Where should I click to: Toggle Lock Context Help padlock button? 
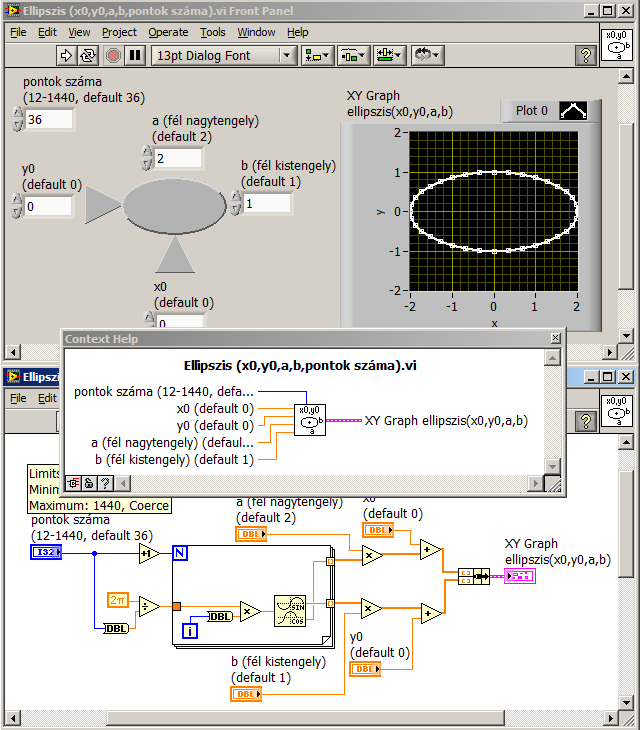[x=89, y=483]
